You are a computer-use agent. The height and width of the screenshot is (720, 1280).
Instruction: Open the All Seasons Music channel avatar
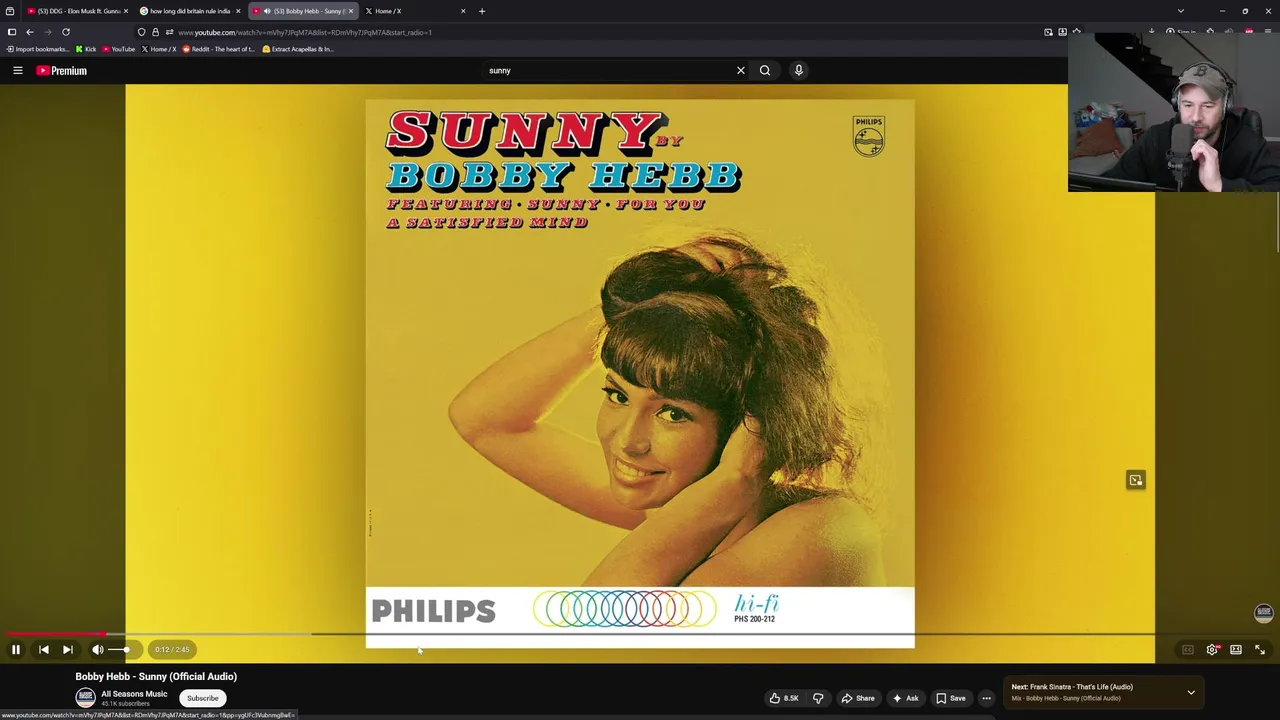click(x=86, y=698)
